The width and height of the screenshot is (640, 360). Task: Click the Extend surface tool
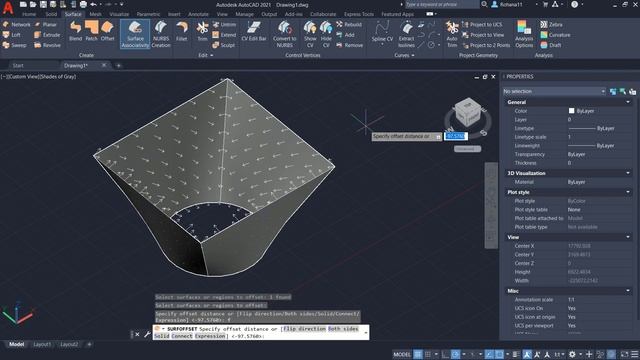click(x=224, y=35)
